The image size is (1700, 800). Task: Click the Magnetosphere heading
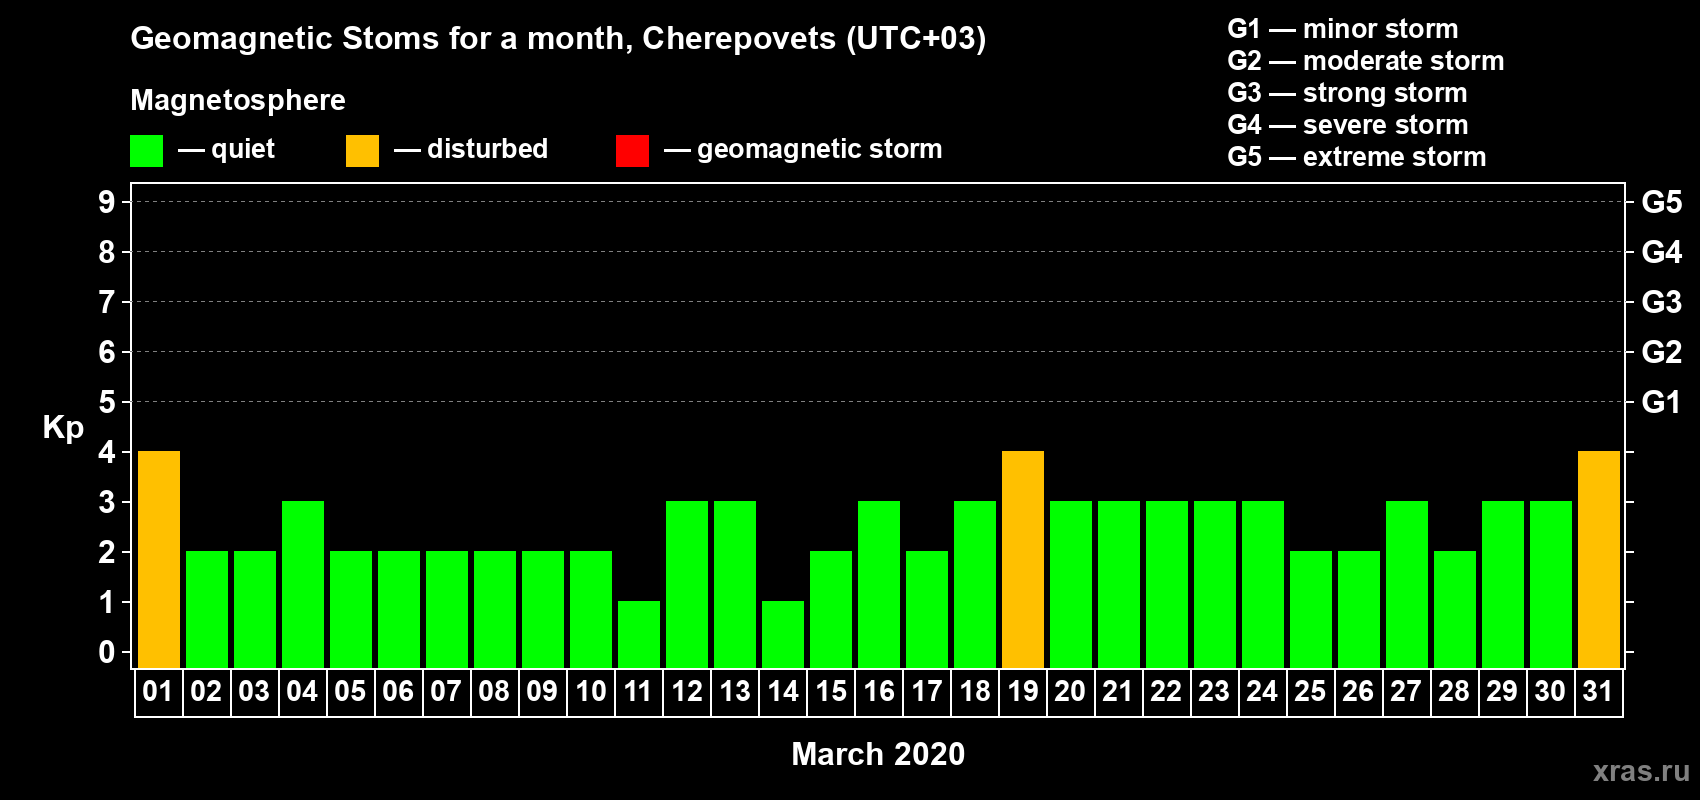coord(238,100)
